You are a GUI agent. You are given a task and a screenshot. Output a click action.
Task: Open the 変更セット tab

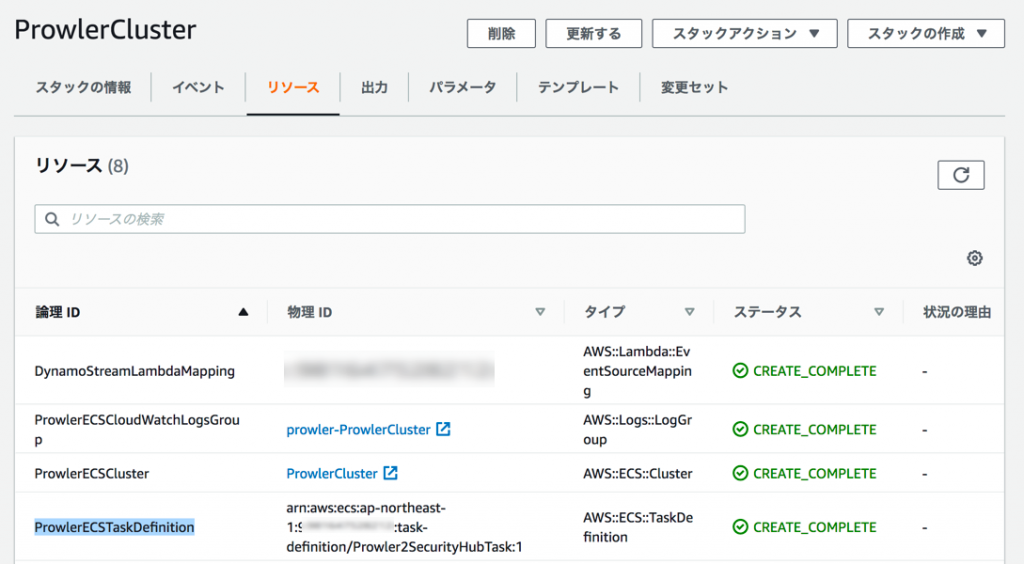[x=694, y=87]
